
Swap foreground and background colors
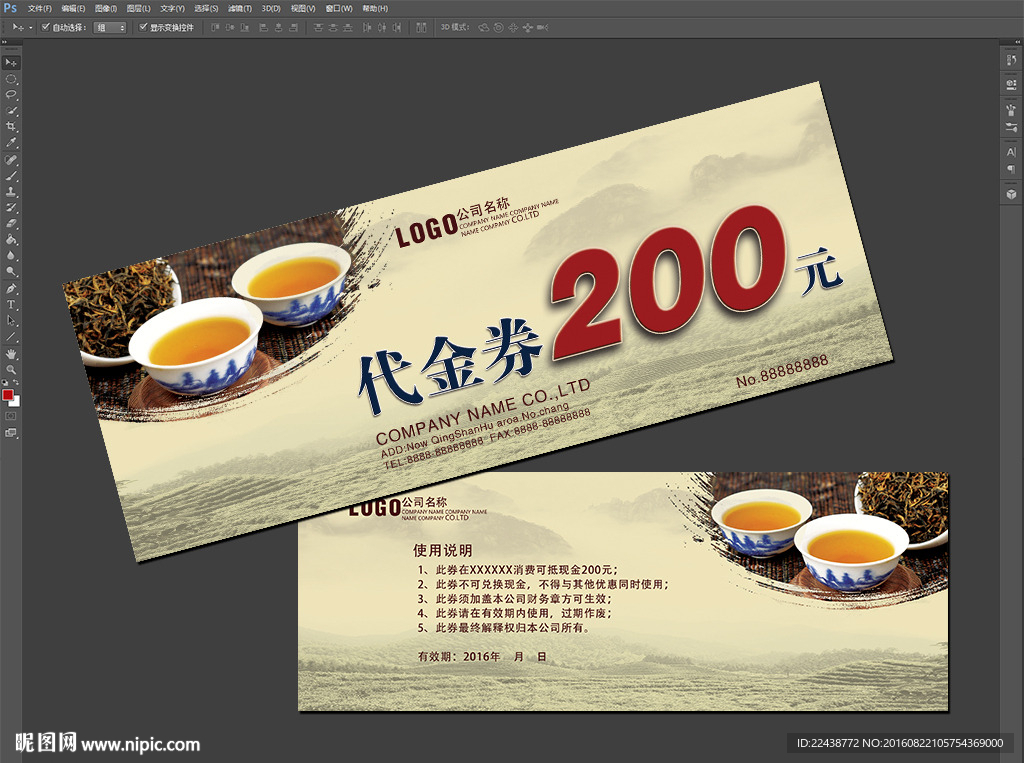pyautogui.click(x=16, y=383)
